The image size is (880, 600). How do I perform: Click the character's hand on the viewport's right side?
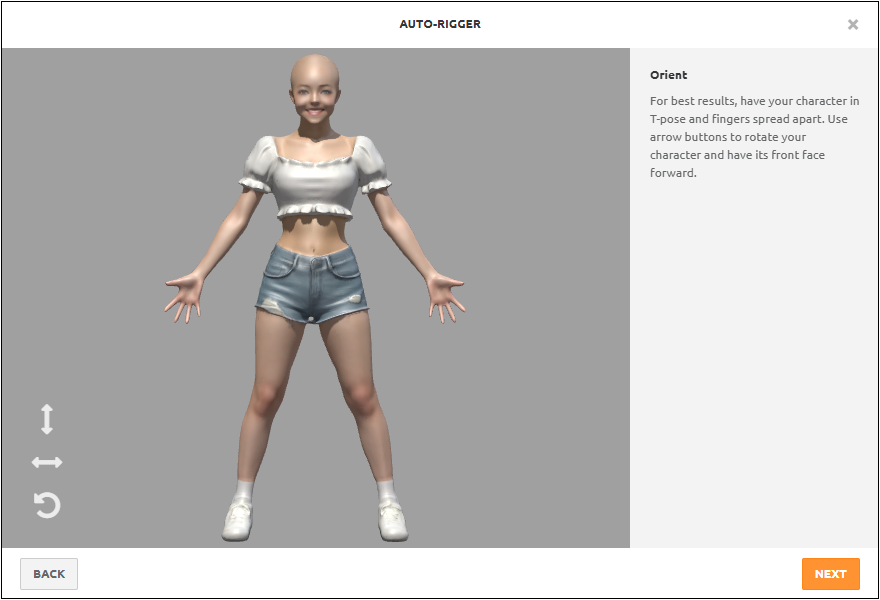click(x=444, y=297)
